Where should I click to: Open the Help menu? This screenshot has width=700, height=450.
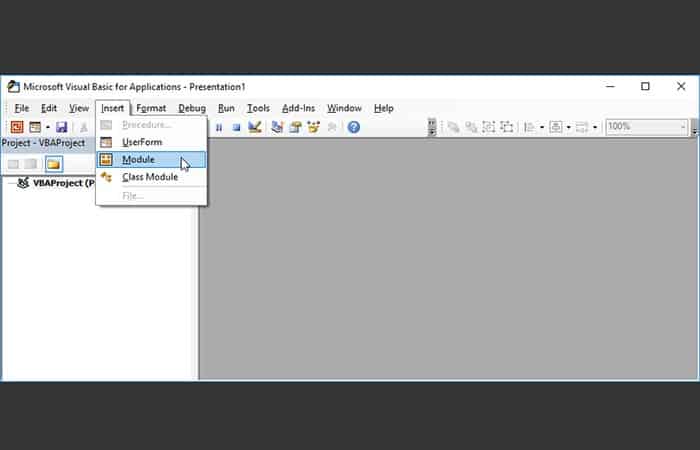[x=383, y=108]
